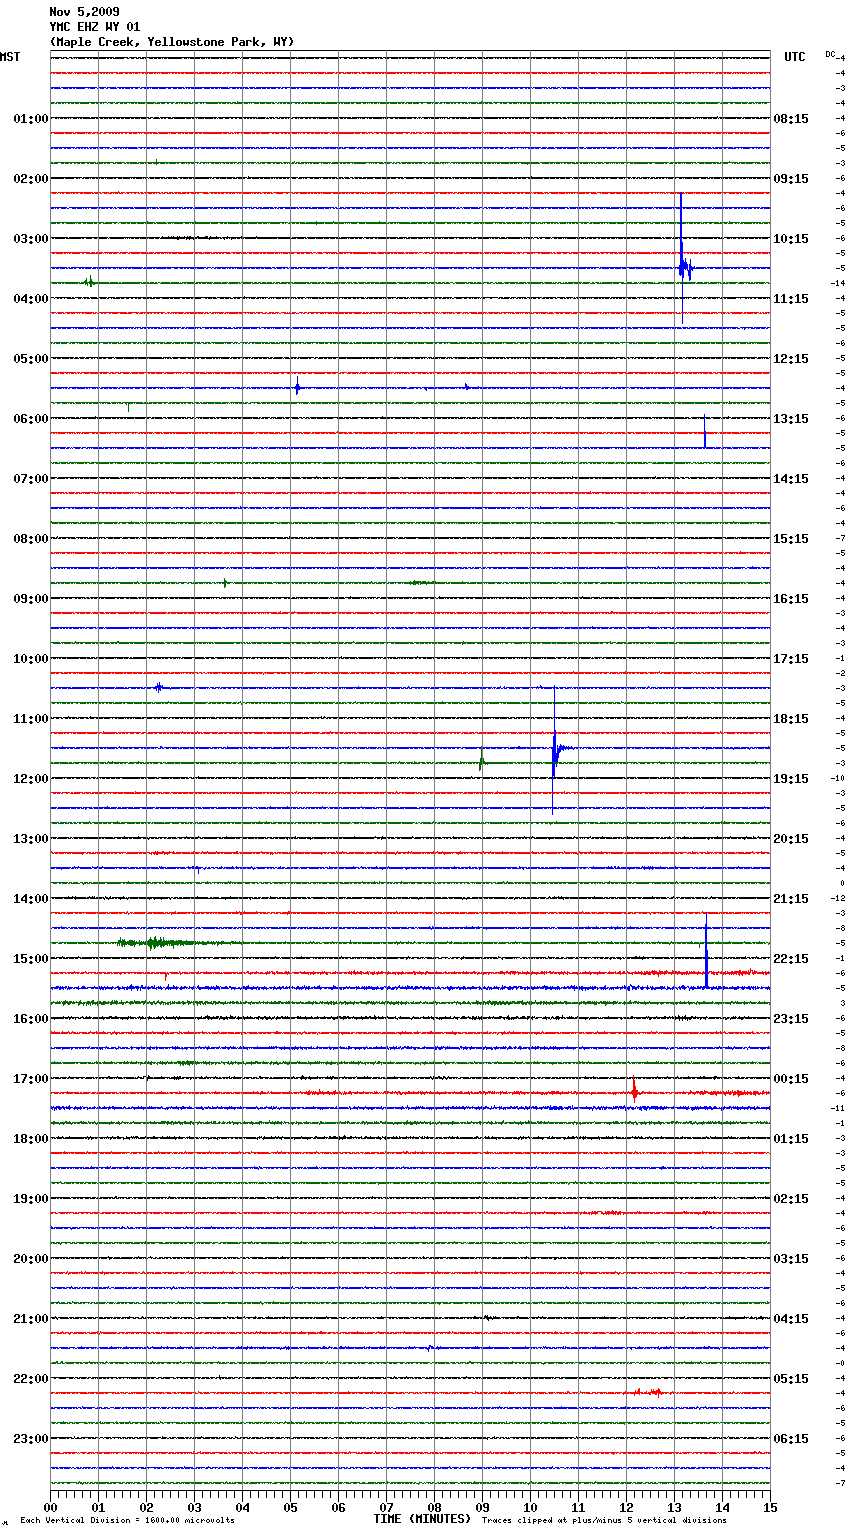Click the '11:15' UTC time label
The image size is (850, 1534).
coord(791,299)
